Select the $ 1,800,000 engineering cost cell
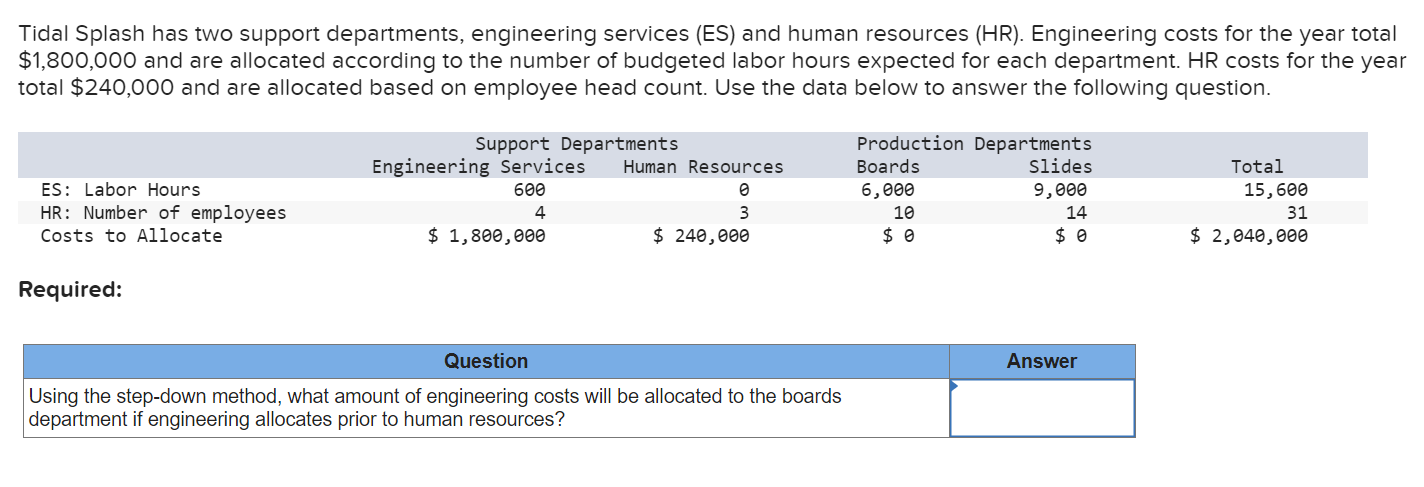1424x487 pixels. coord(487,236)
